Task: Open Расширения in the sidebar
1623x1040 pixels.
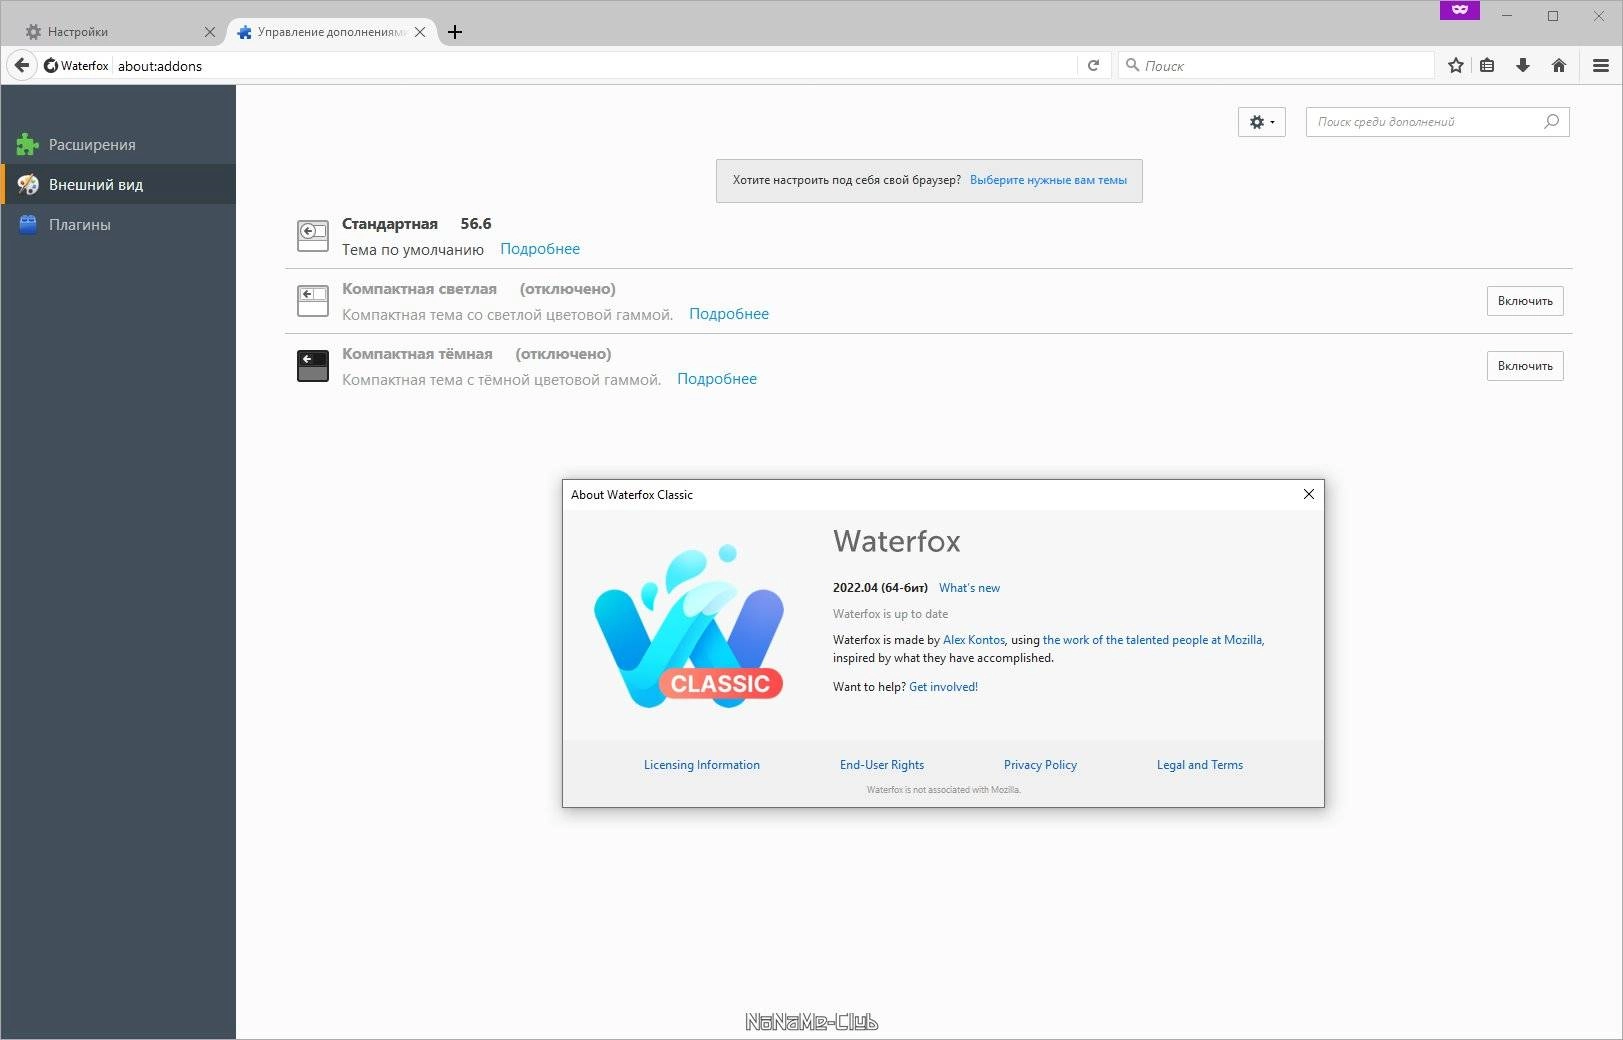Action: (118, 145)
